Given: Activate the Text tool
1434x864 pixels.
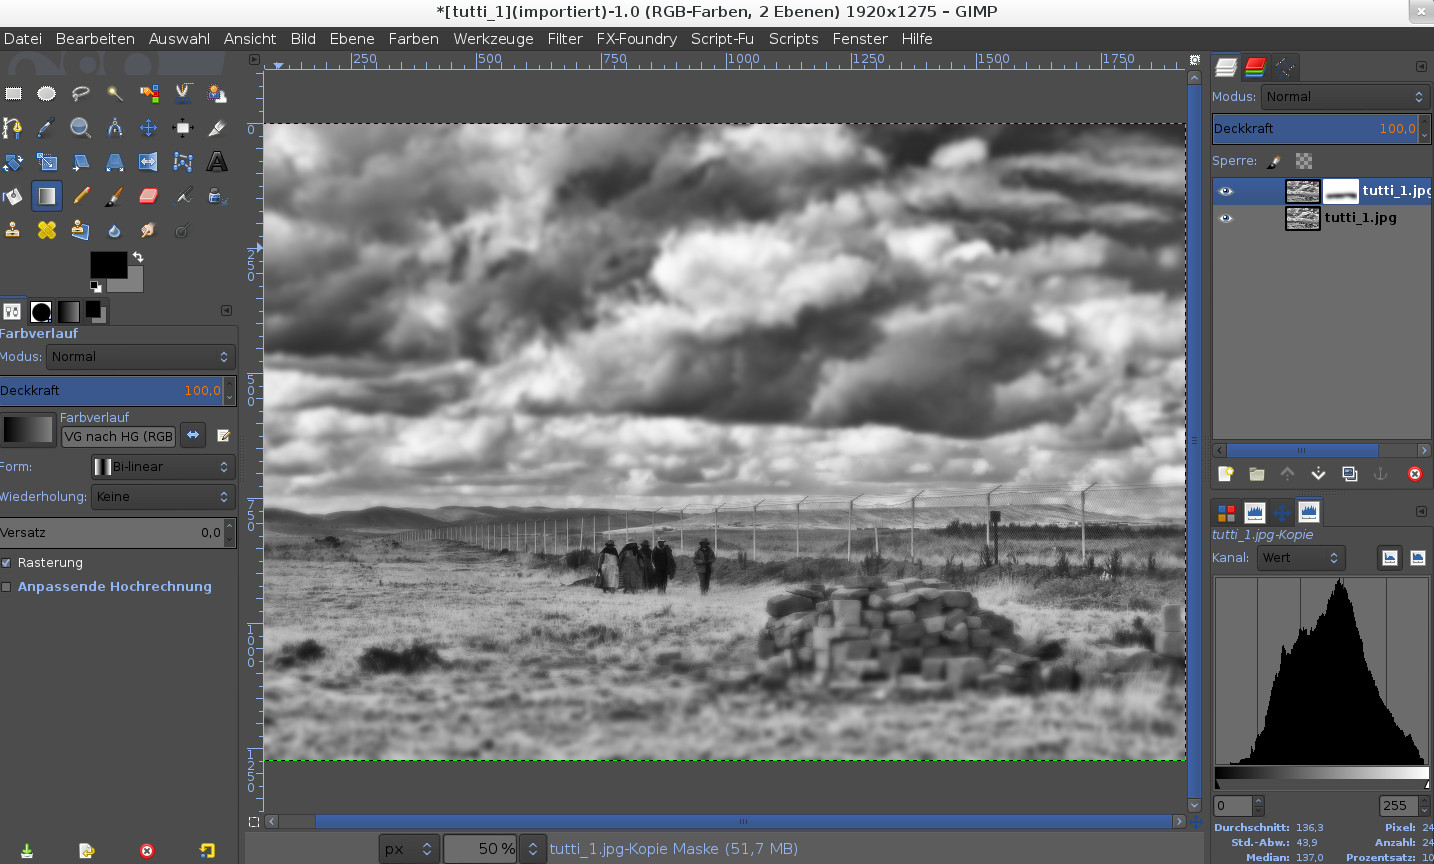Looking at the screenshot, I should click(x=217, y=162).
